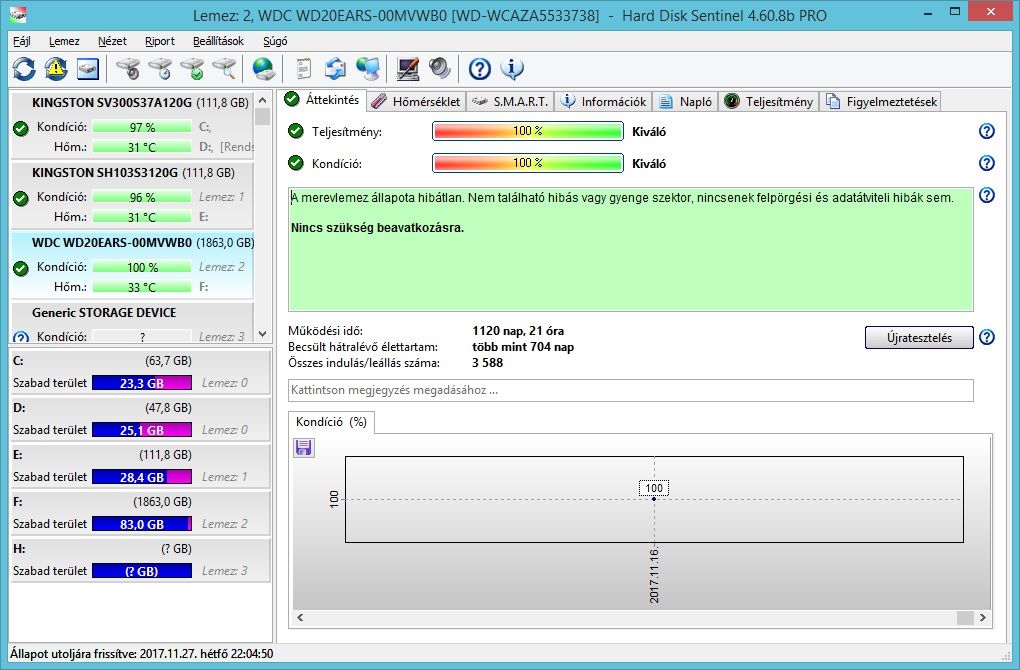This screenshot has height=670, width=1020.
Task: Open the Riport menu
Action: tap(159, 41)
